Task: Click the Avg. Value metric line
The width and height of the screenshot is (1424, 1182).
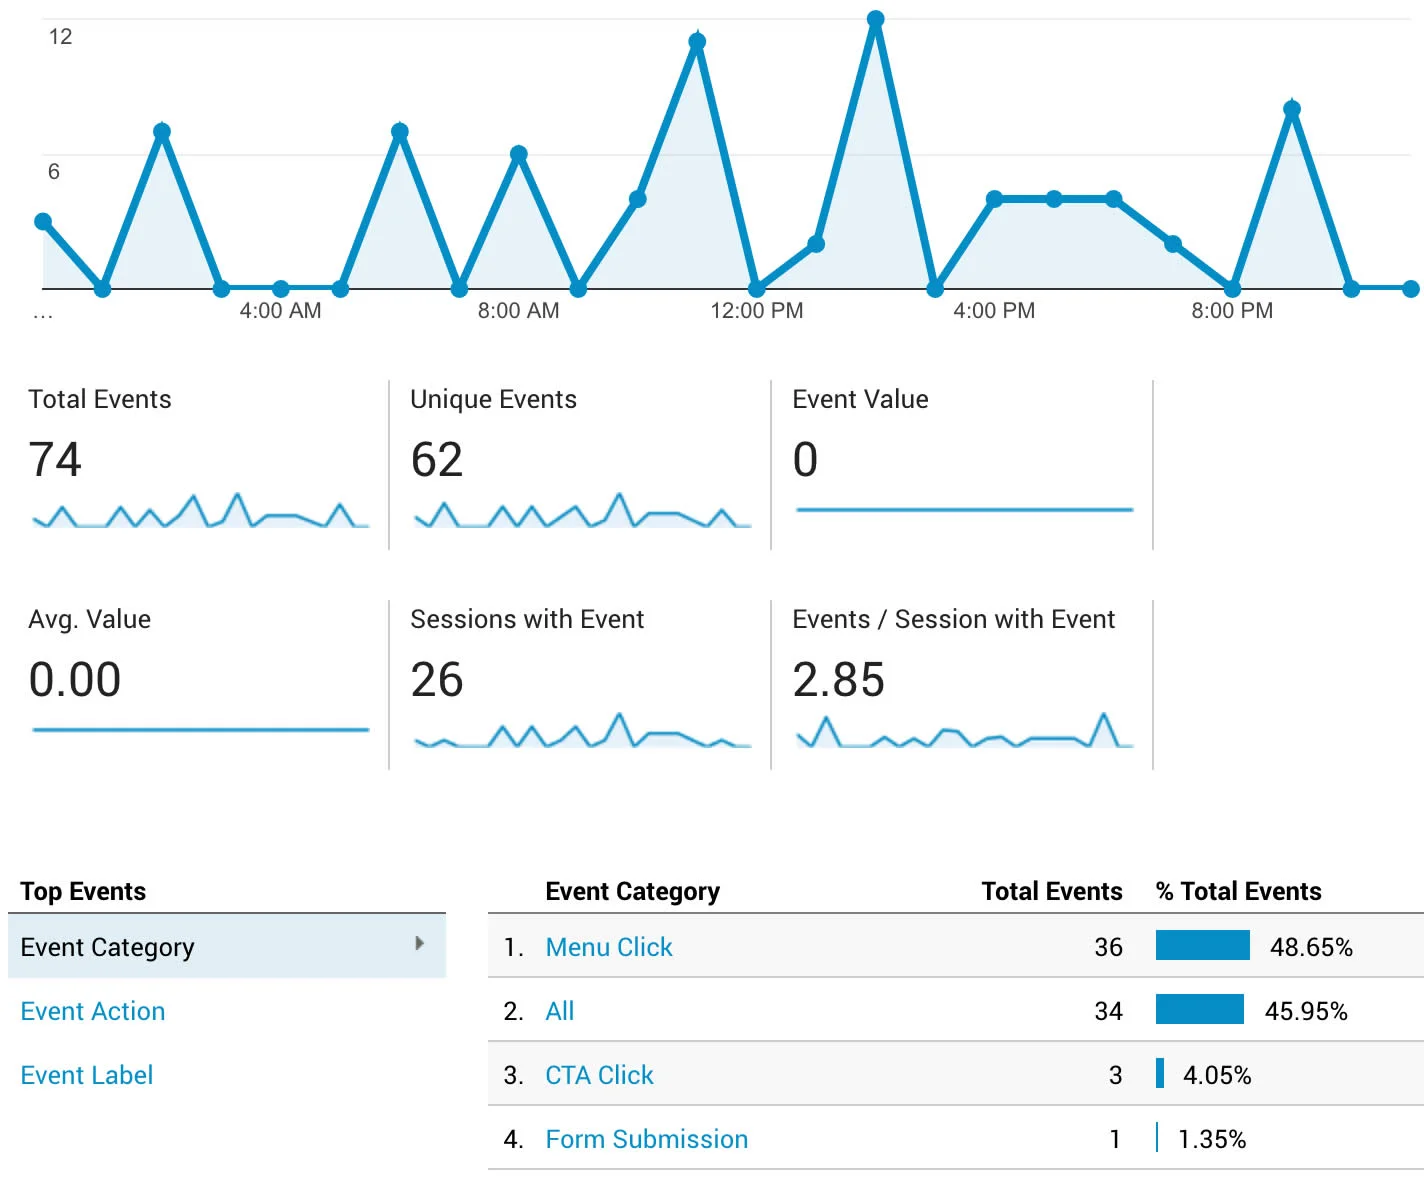Action: 200,730
